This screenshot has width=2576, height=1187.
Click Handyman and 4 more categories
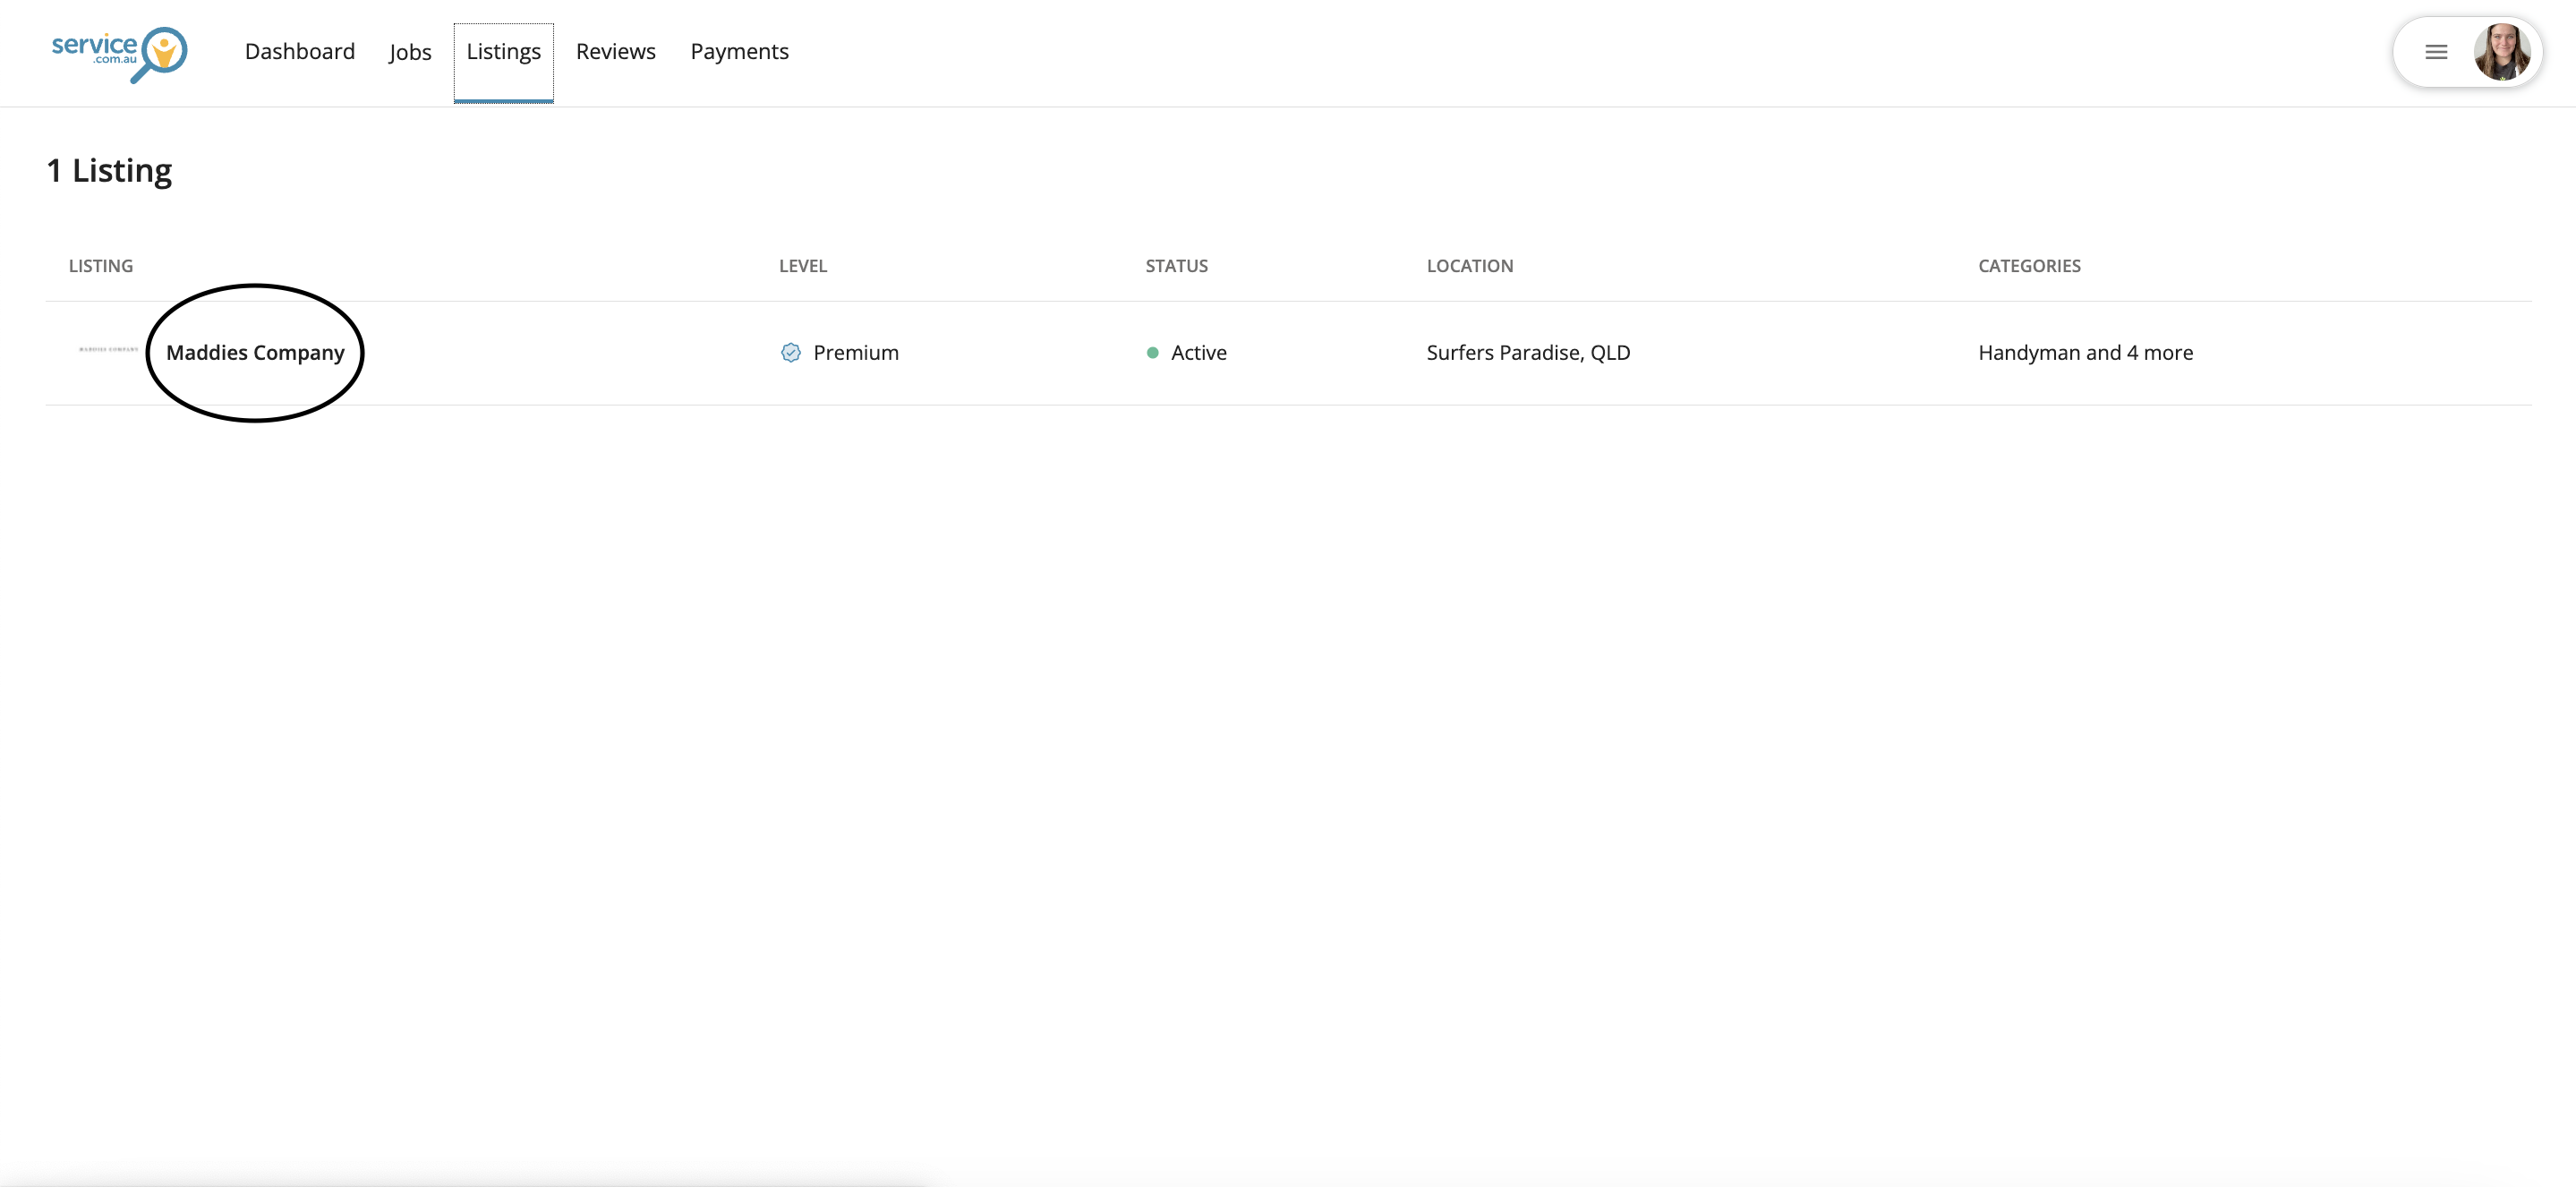click(x=2085, y=352)
